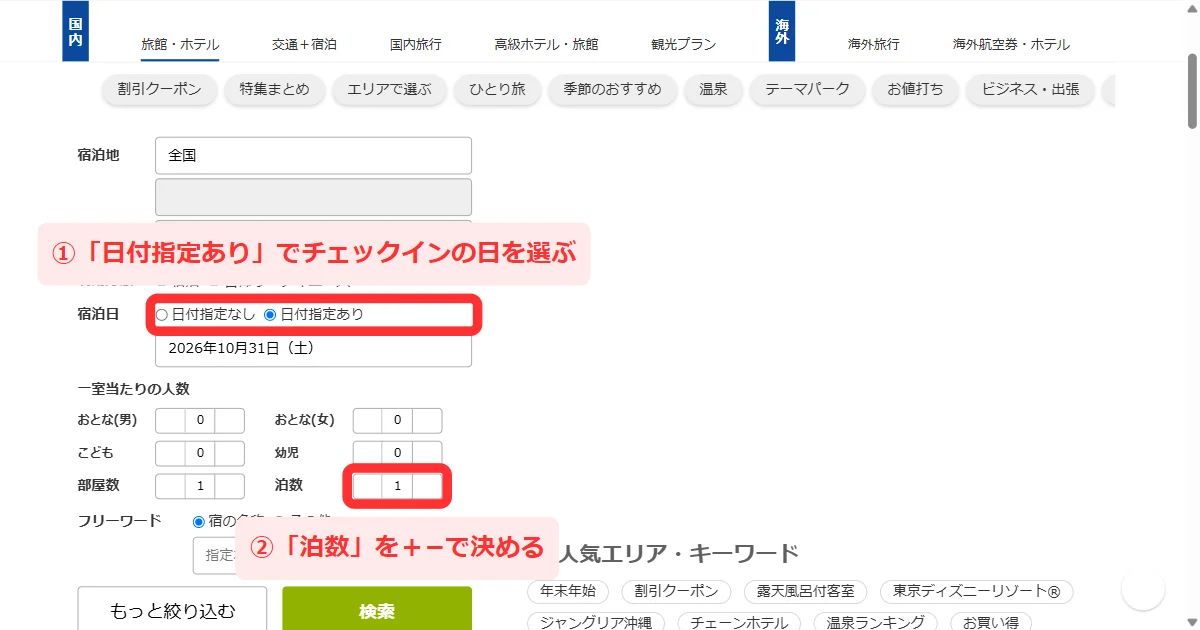This screenshot has width=1200, height=630.
Task: Open チェーンホテル keyword tag
Action: (740, 622)
